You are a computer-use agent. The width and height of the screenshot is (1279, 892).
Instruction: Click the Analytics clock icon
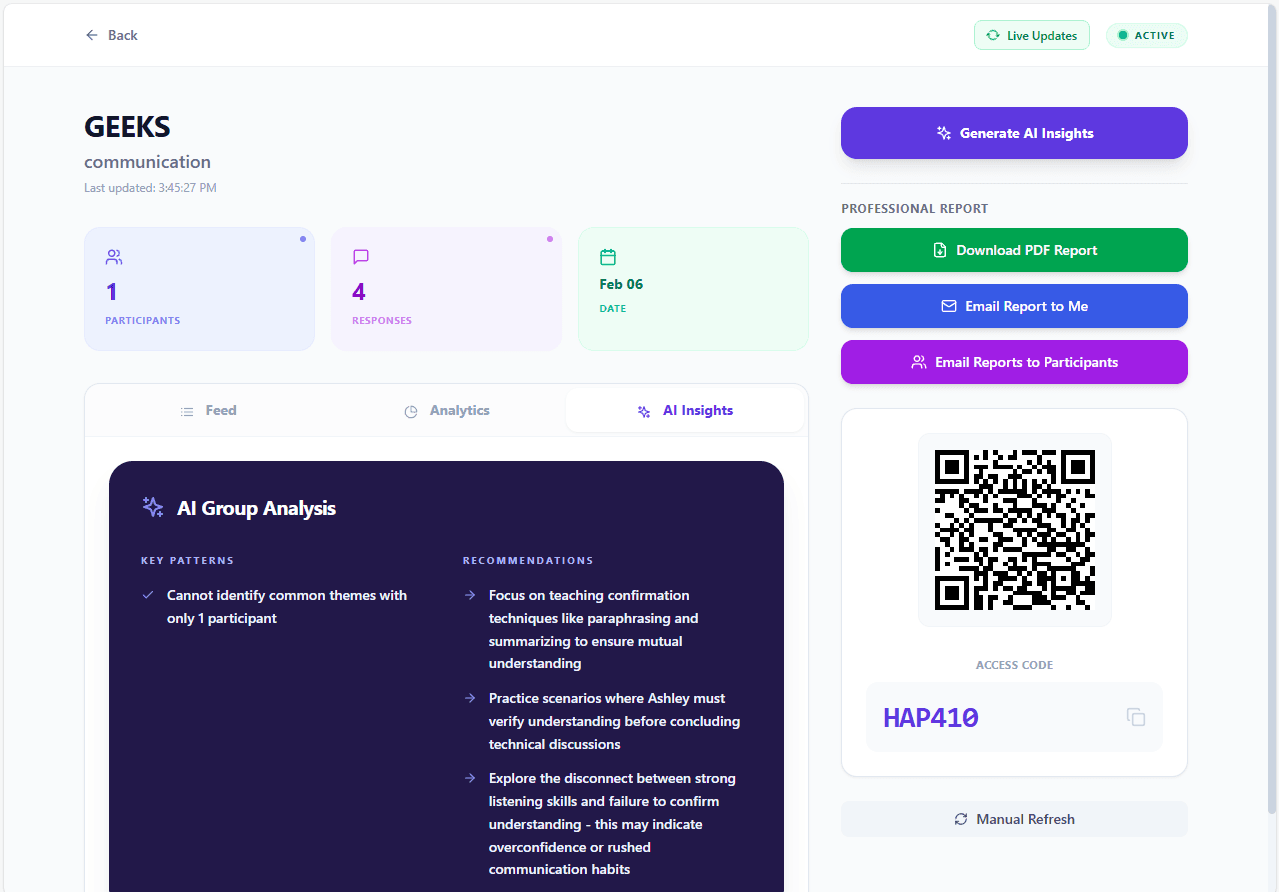[x=411, y=410]
